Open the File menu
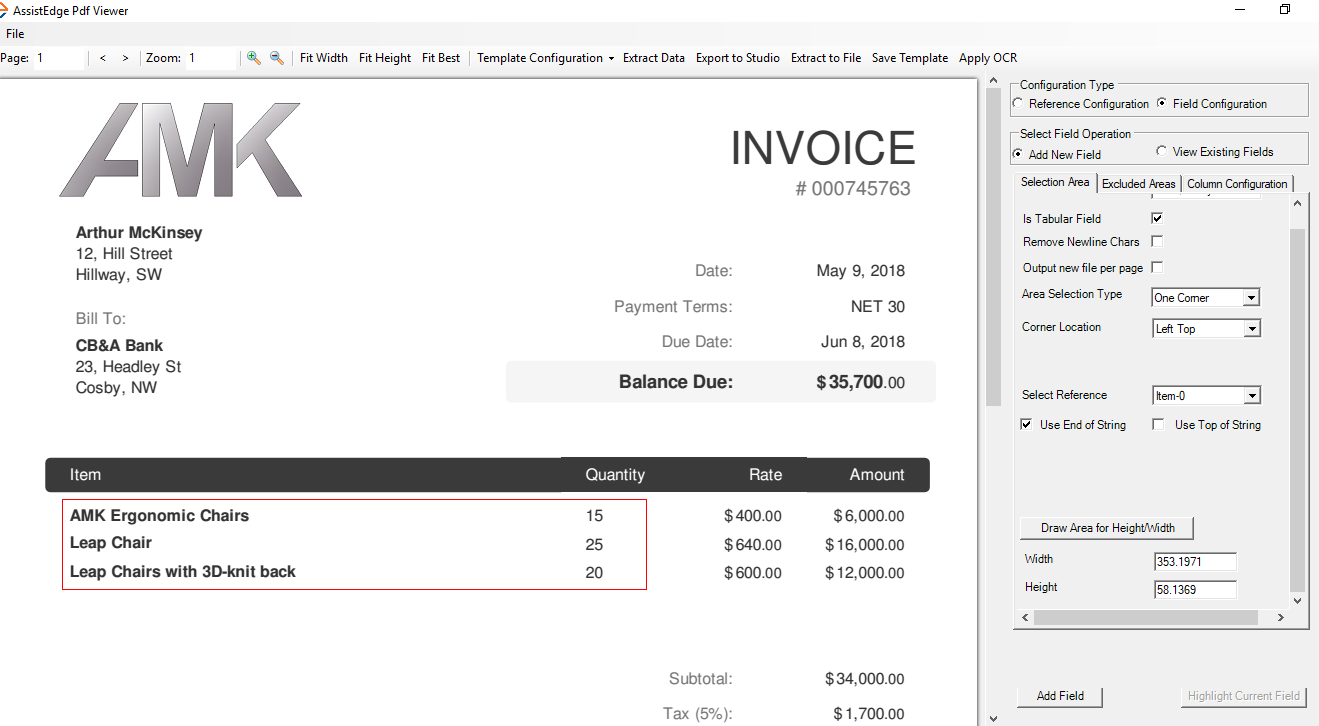This screenshot has height=726, width=1319. [x=15, y=34]
